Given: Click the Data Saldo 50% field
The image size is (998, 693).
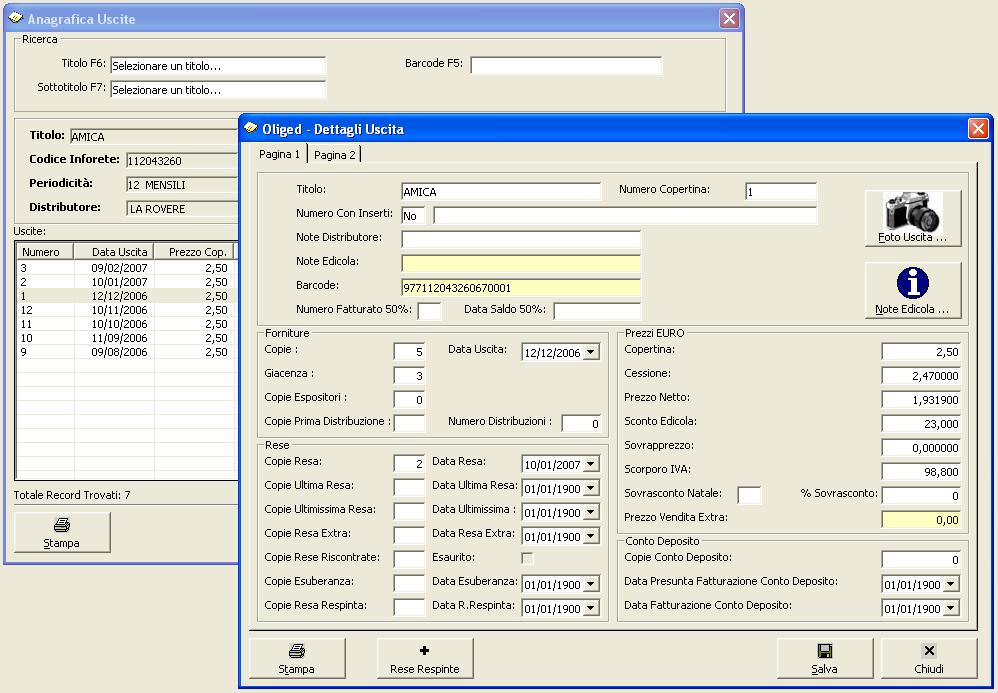Looking at the screenshot, I should (597, 311).
